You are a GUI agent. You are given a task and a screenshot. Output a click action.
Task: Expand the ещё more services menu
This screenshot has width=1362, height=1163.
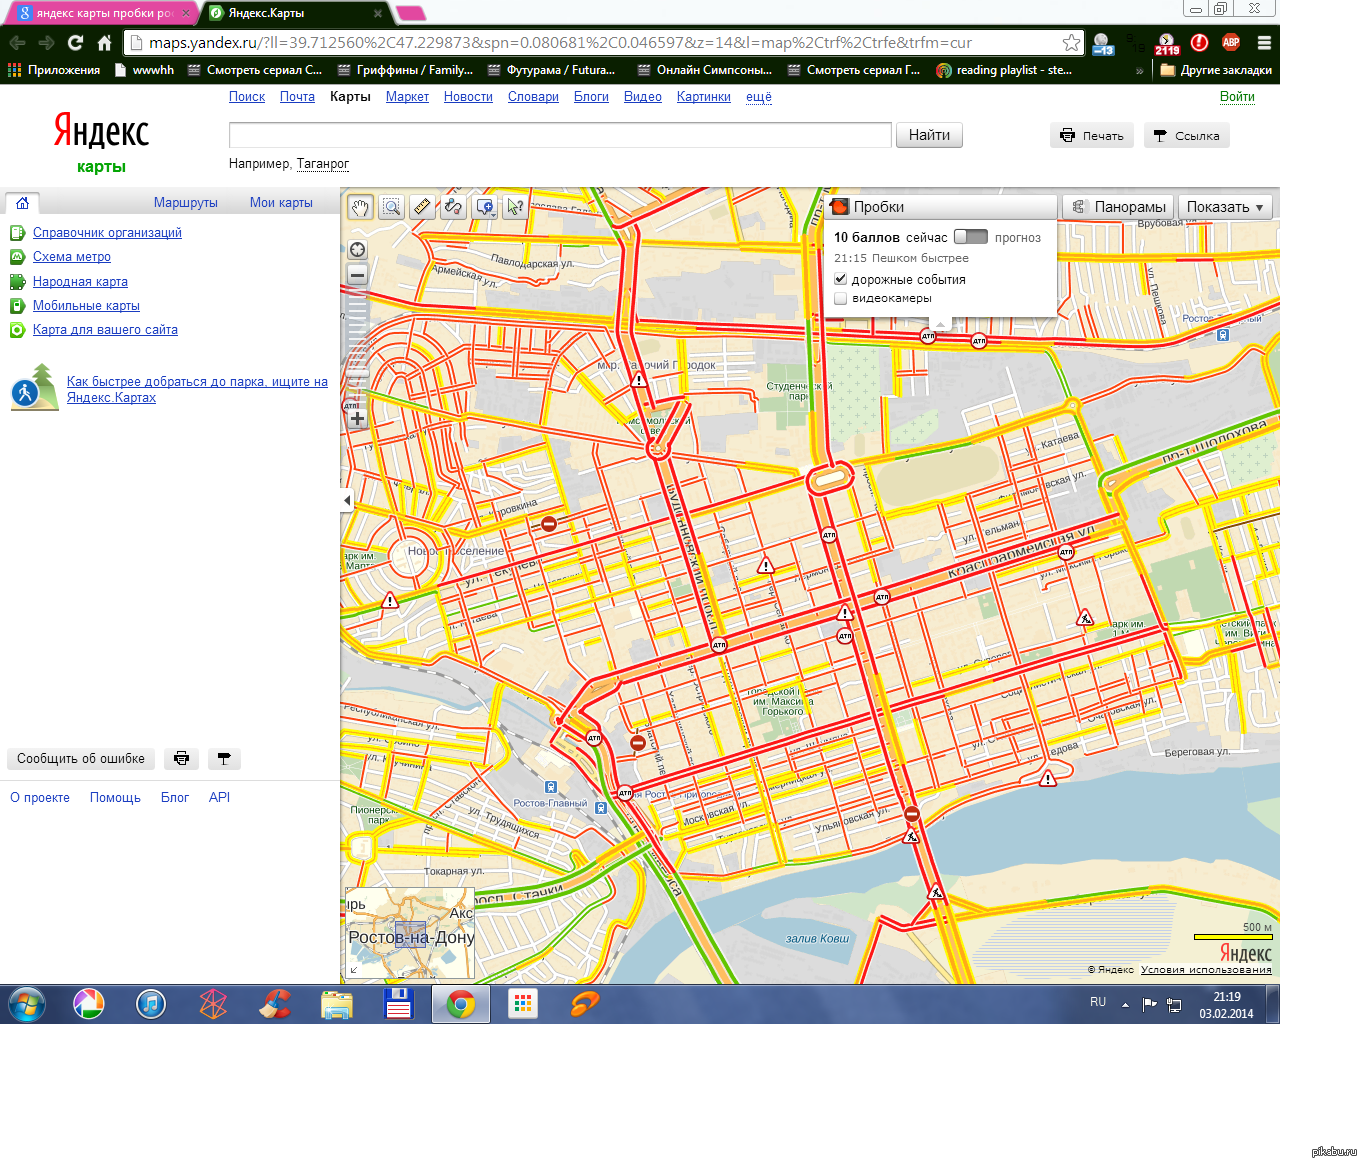coord(759,97)
